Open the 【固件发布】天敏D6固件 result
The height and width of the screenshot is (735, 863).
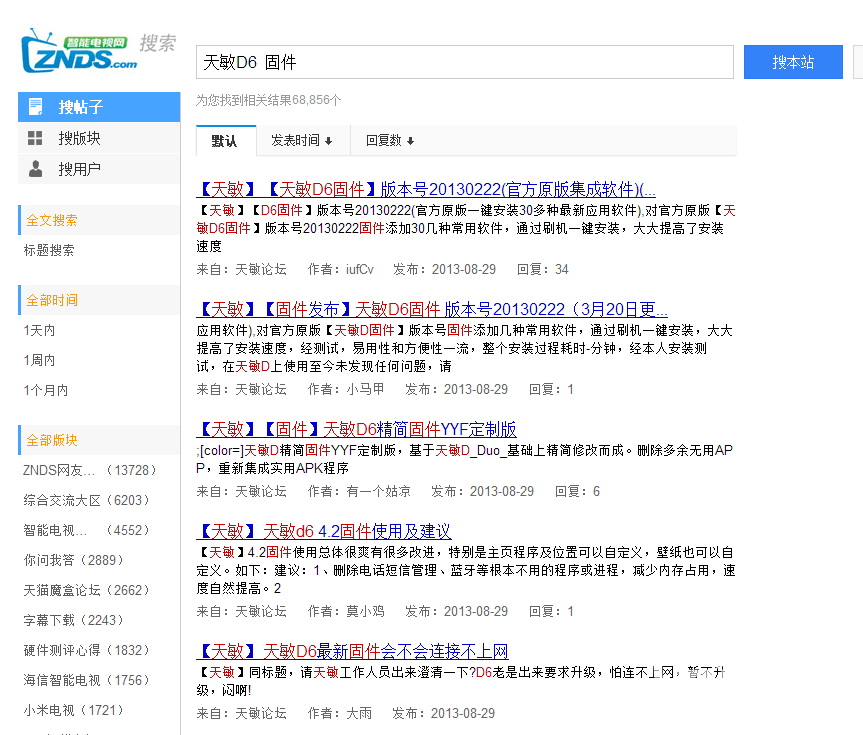[x=432, y=309]
